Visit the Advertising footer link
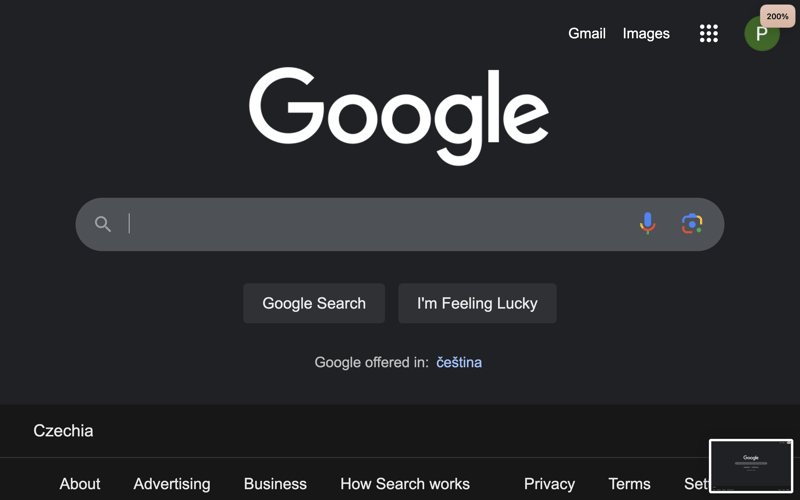Viewport: 800px width, 500px height. (172, 484)
